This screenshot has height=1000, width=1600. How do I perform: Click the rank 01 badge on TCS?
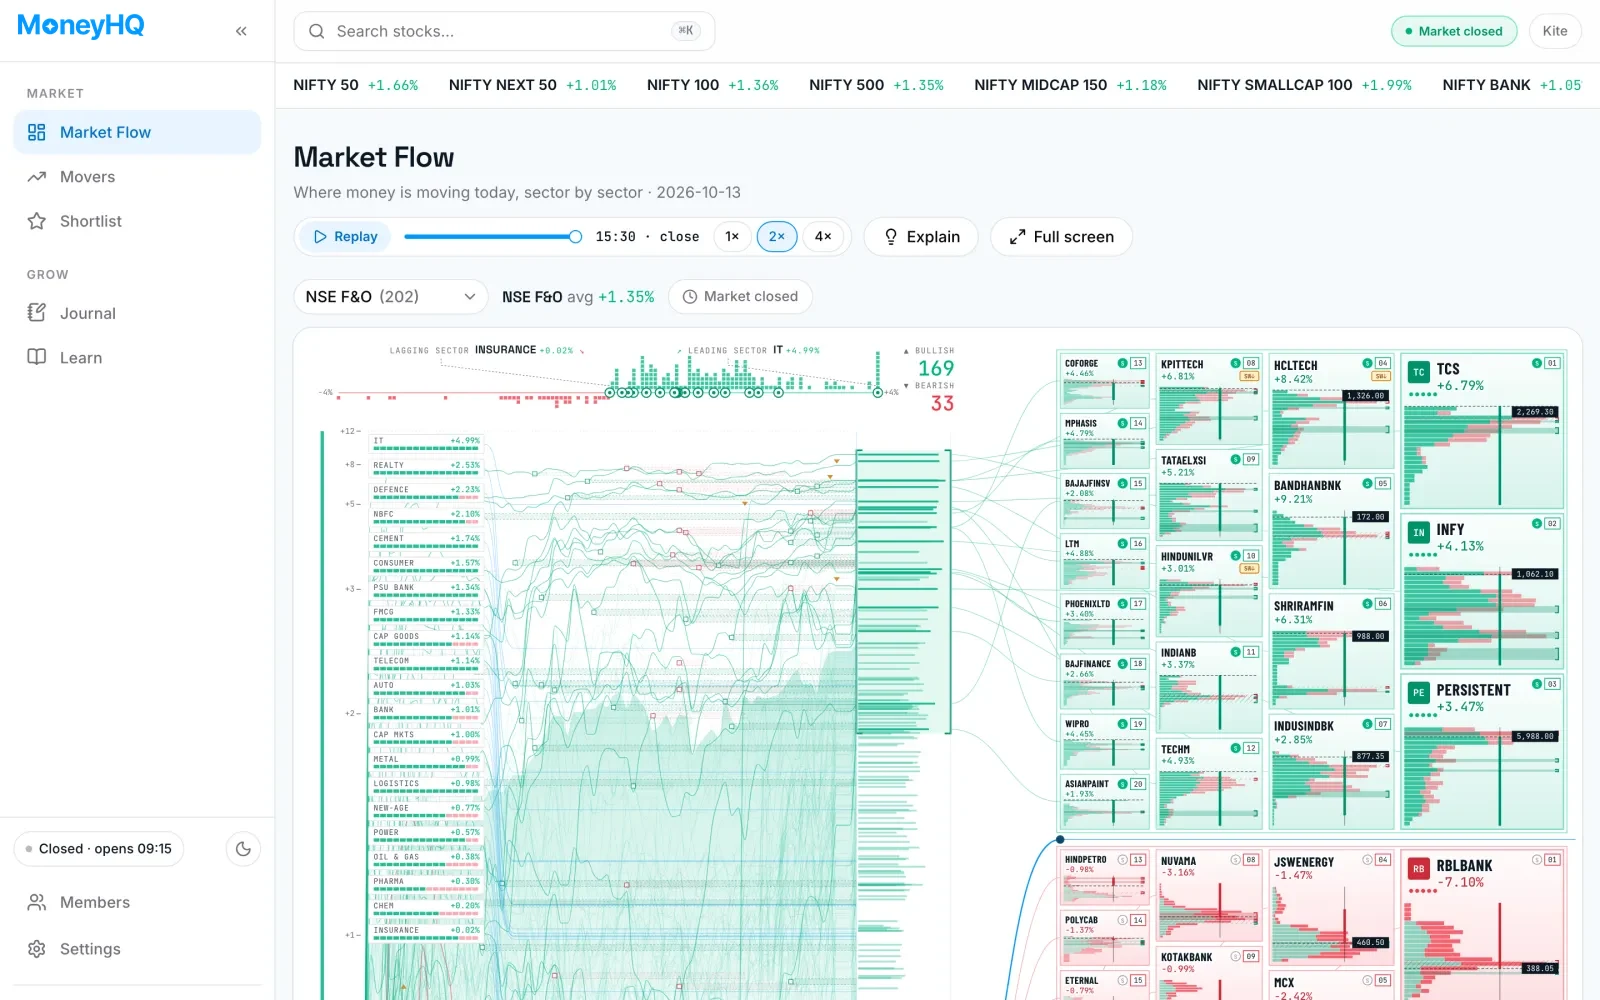[x=1552, y=363]
